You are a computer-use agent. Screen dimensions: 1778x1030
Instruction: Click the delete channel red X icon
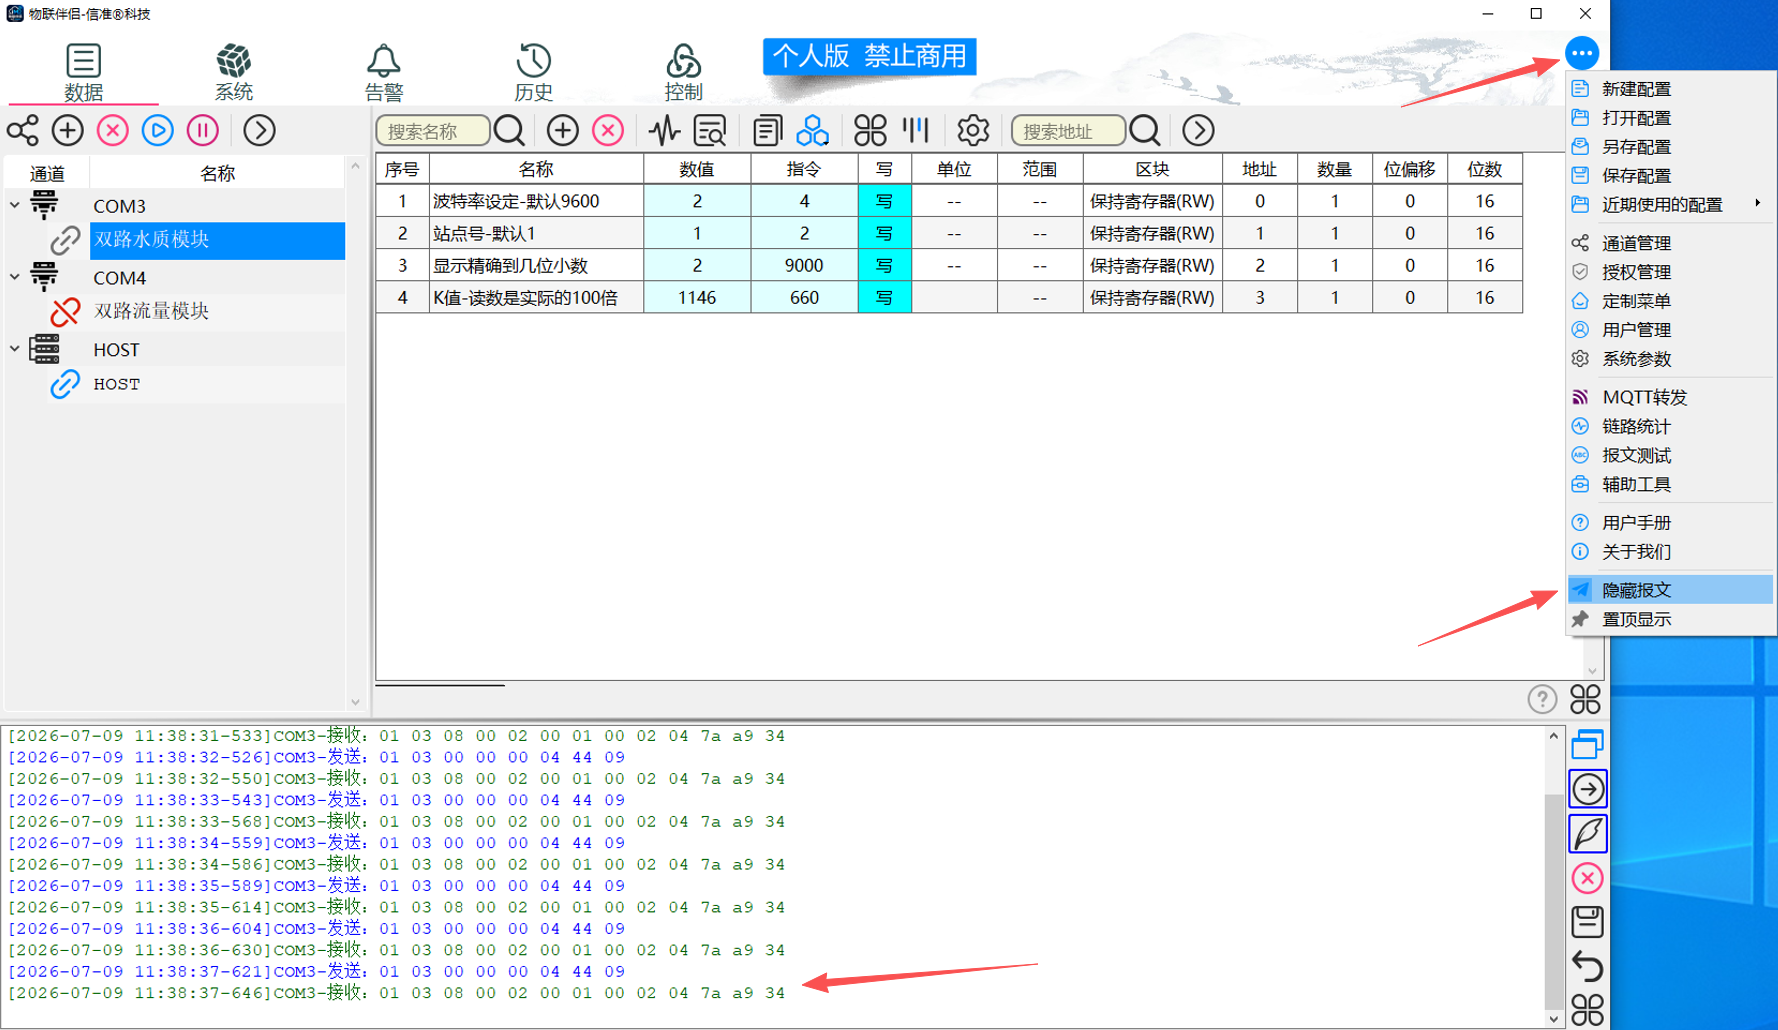(x=112, y=130)
